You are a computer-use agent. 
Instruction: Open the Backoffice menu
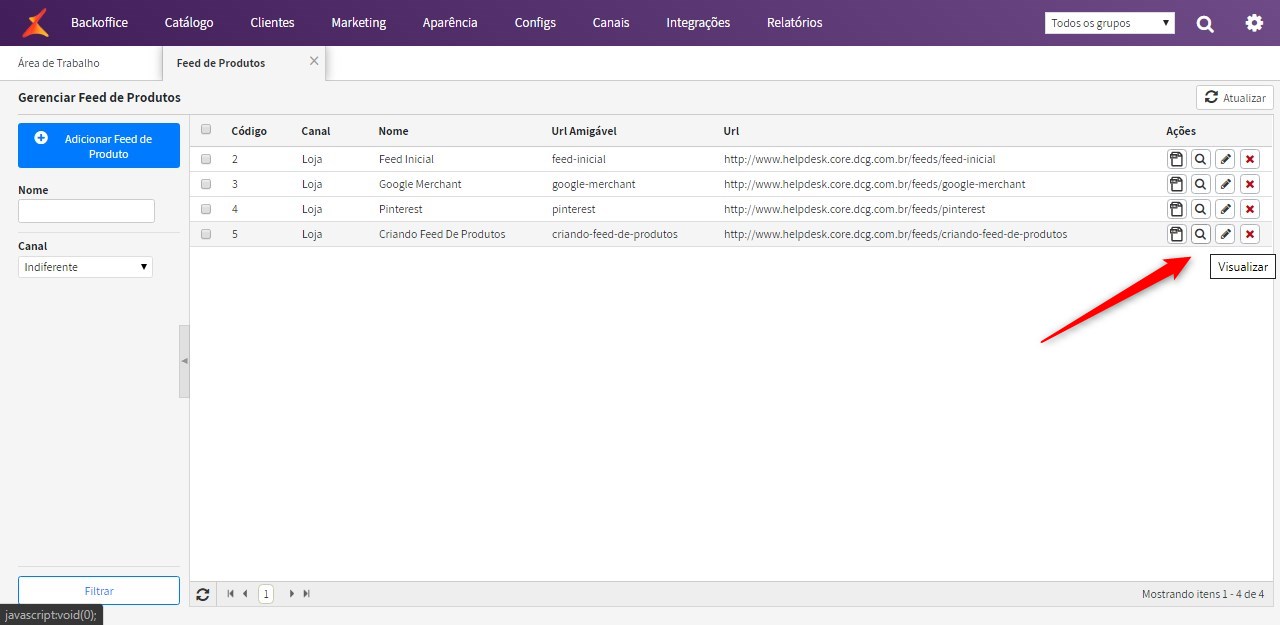[100, 23]
